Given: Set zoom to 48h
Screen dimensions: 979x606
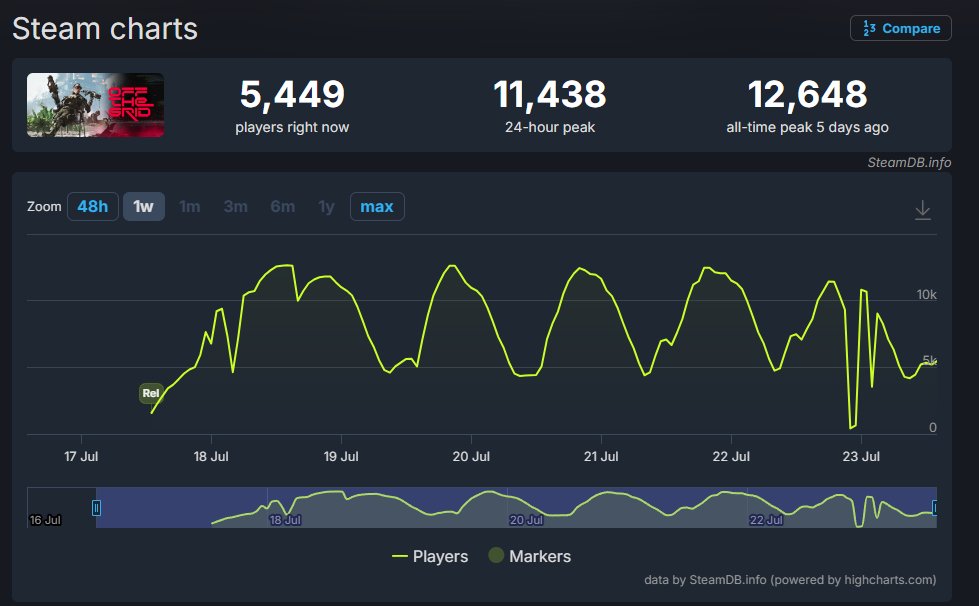Looking at the screenshot, I should pyautogui.click(x=92, y=207).
